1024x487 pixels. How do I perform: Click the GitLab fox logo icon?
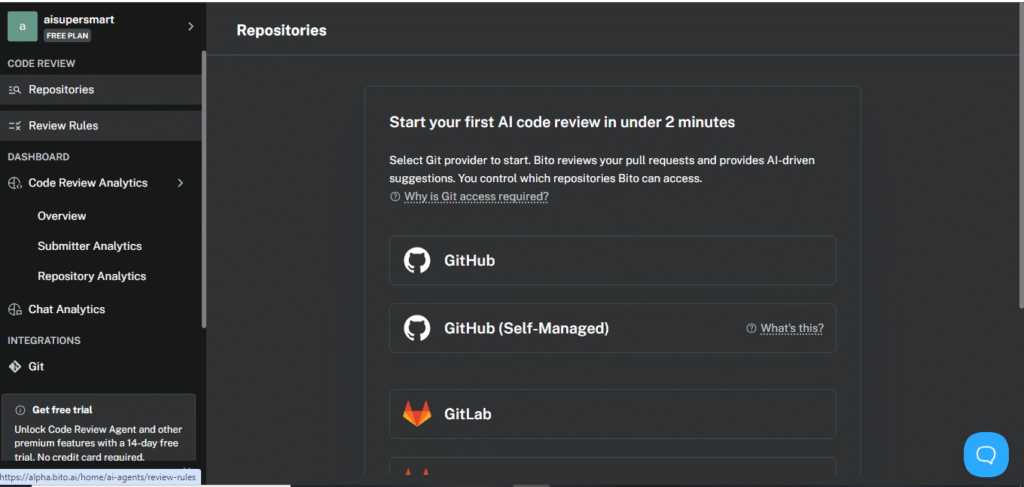pos(417,414)
